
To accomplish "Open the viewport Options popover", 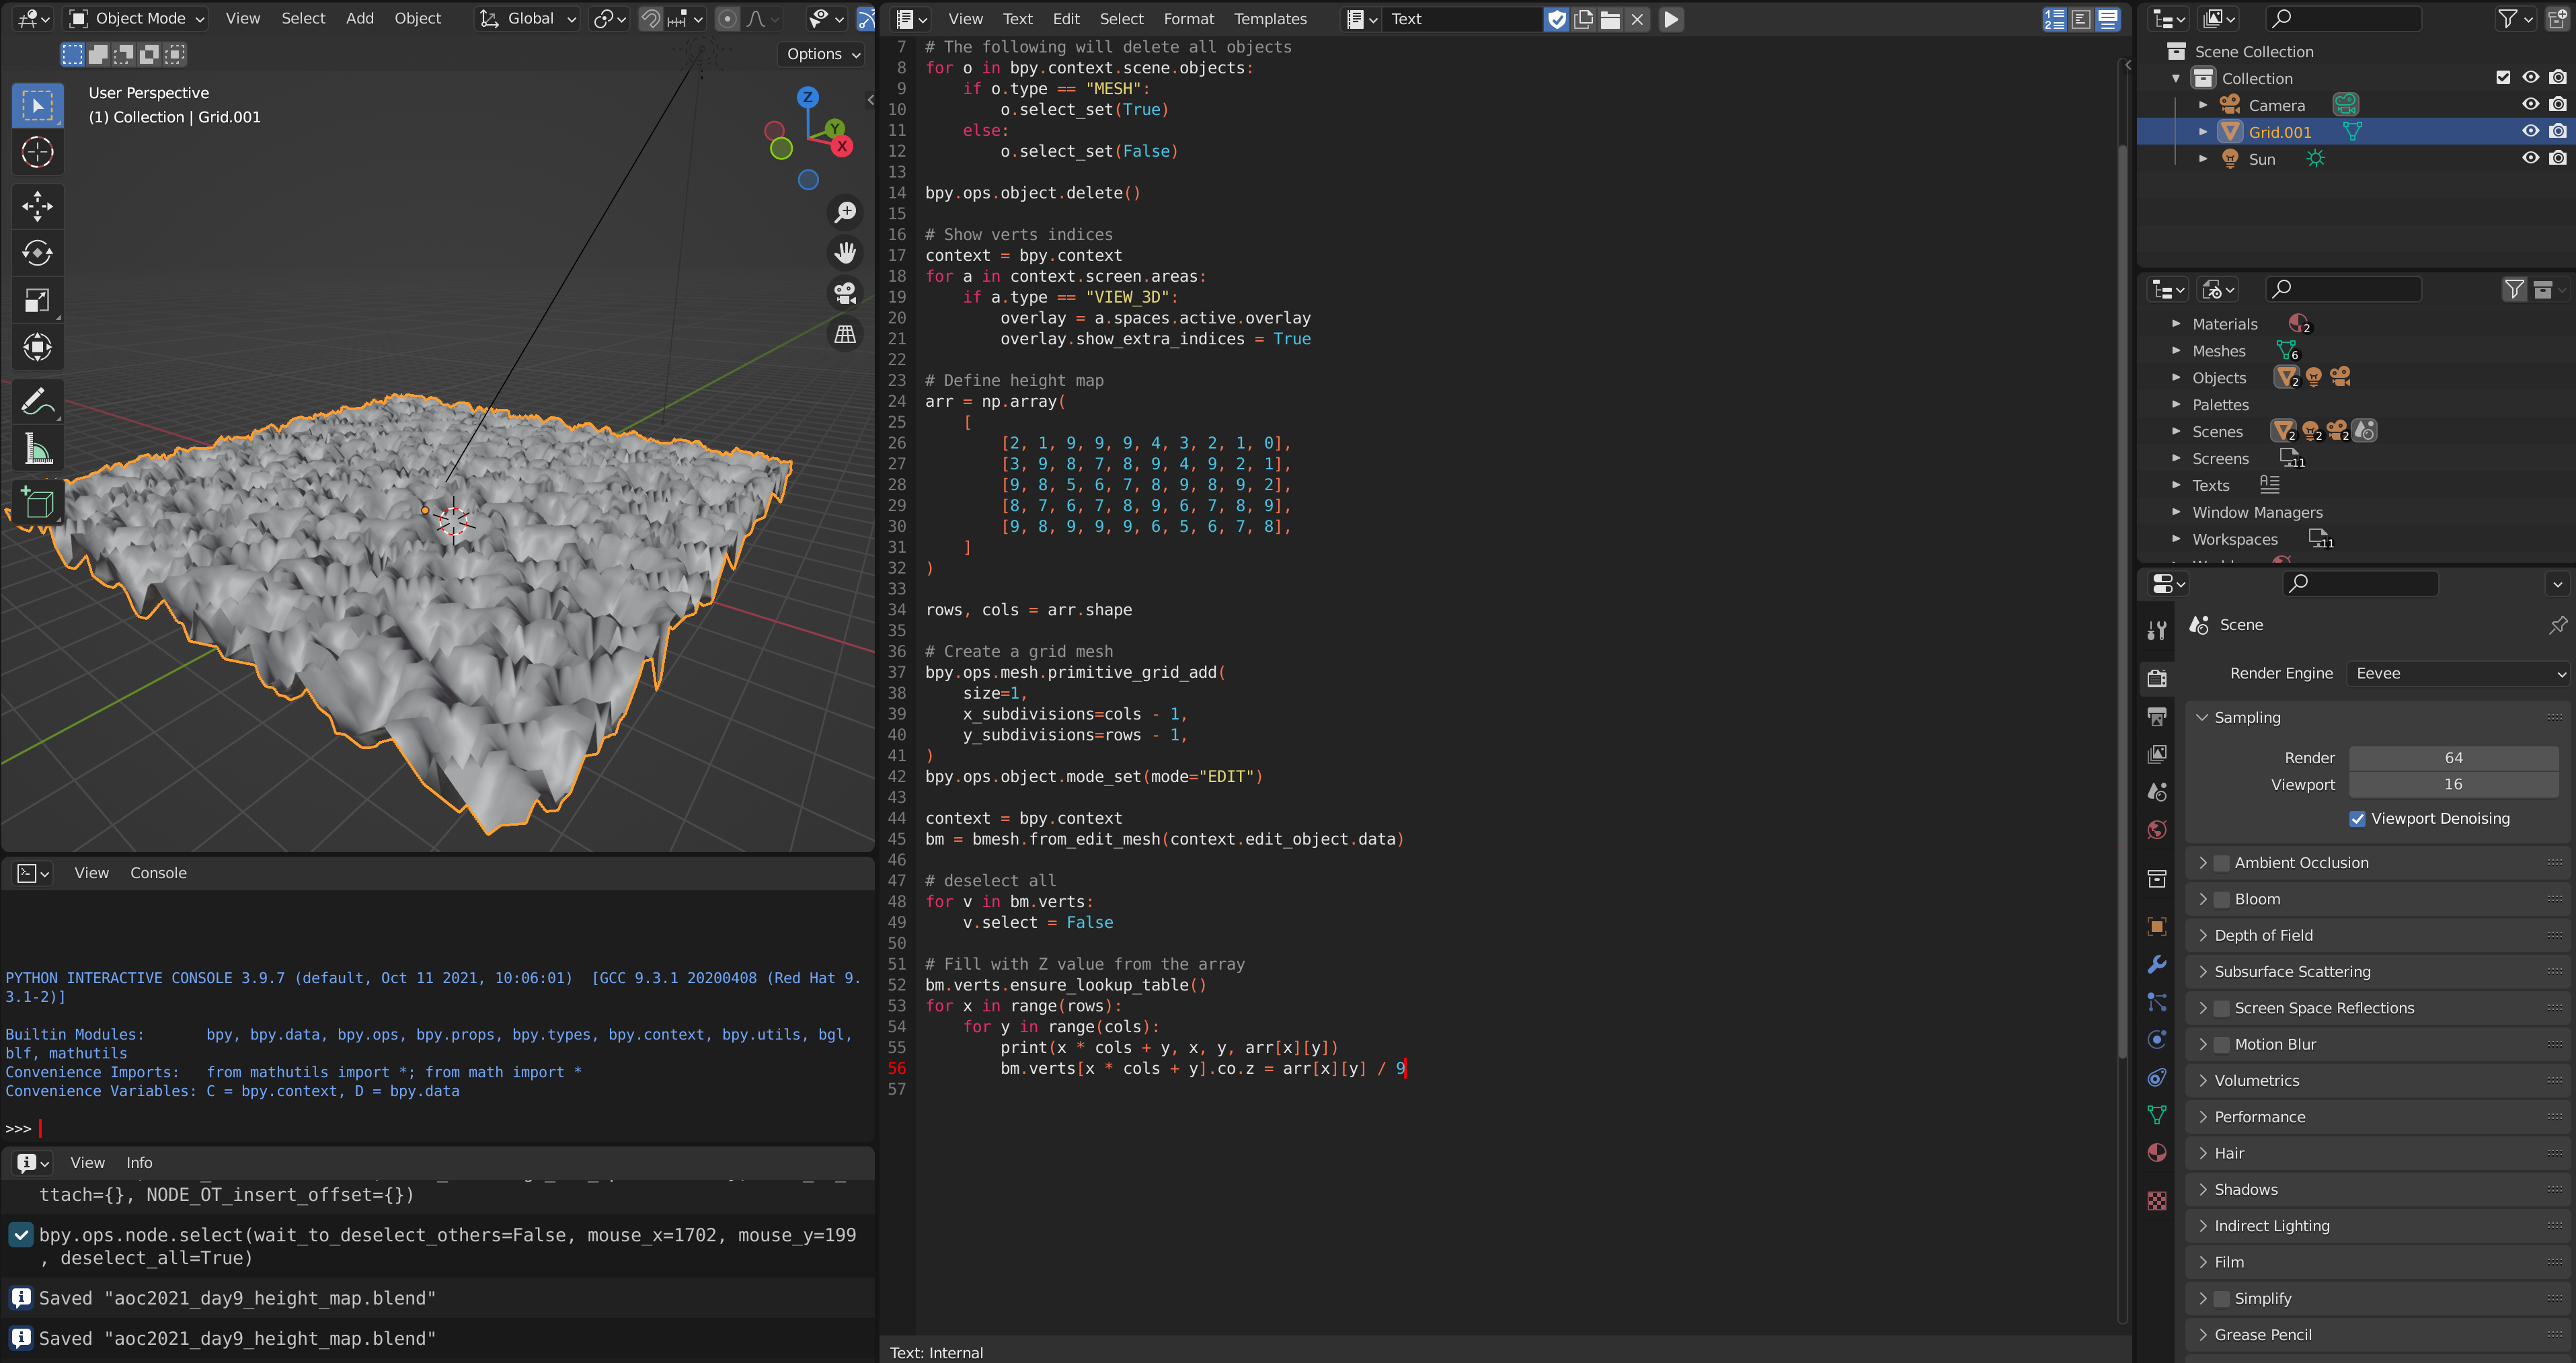I will click(820, 54).
